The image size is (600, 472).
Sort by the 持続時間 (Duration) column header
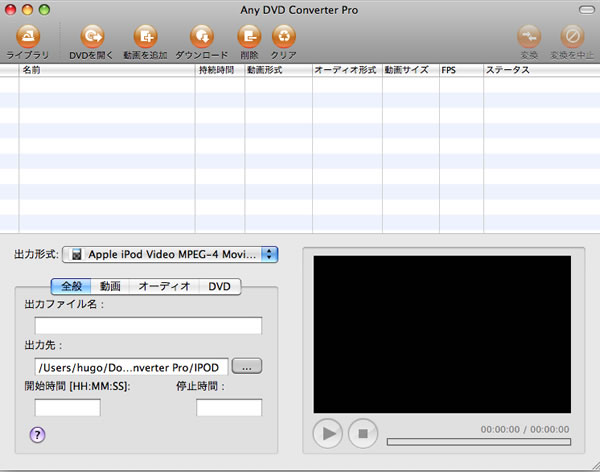[x=220, y=70]
